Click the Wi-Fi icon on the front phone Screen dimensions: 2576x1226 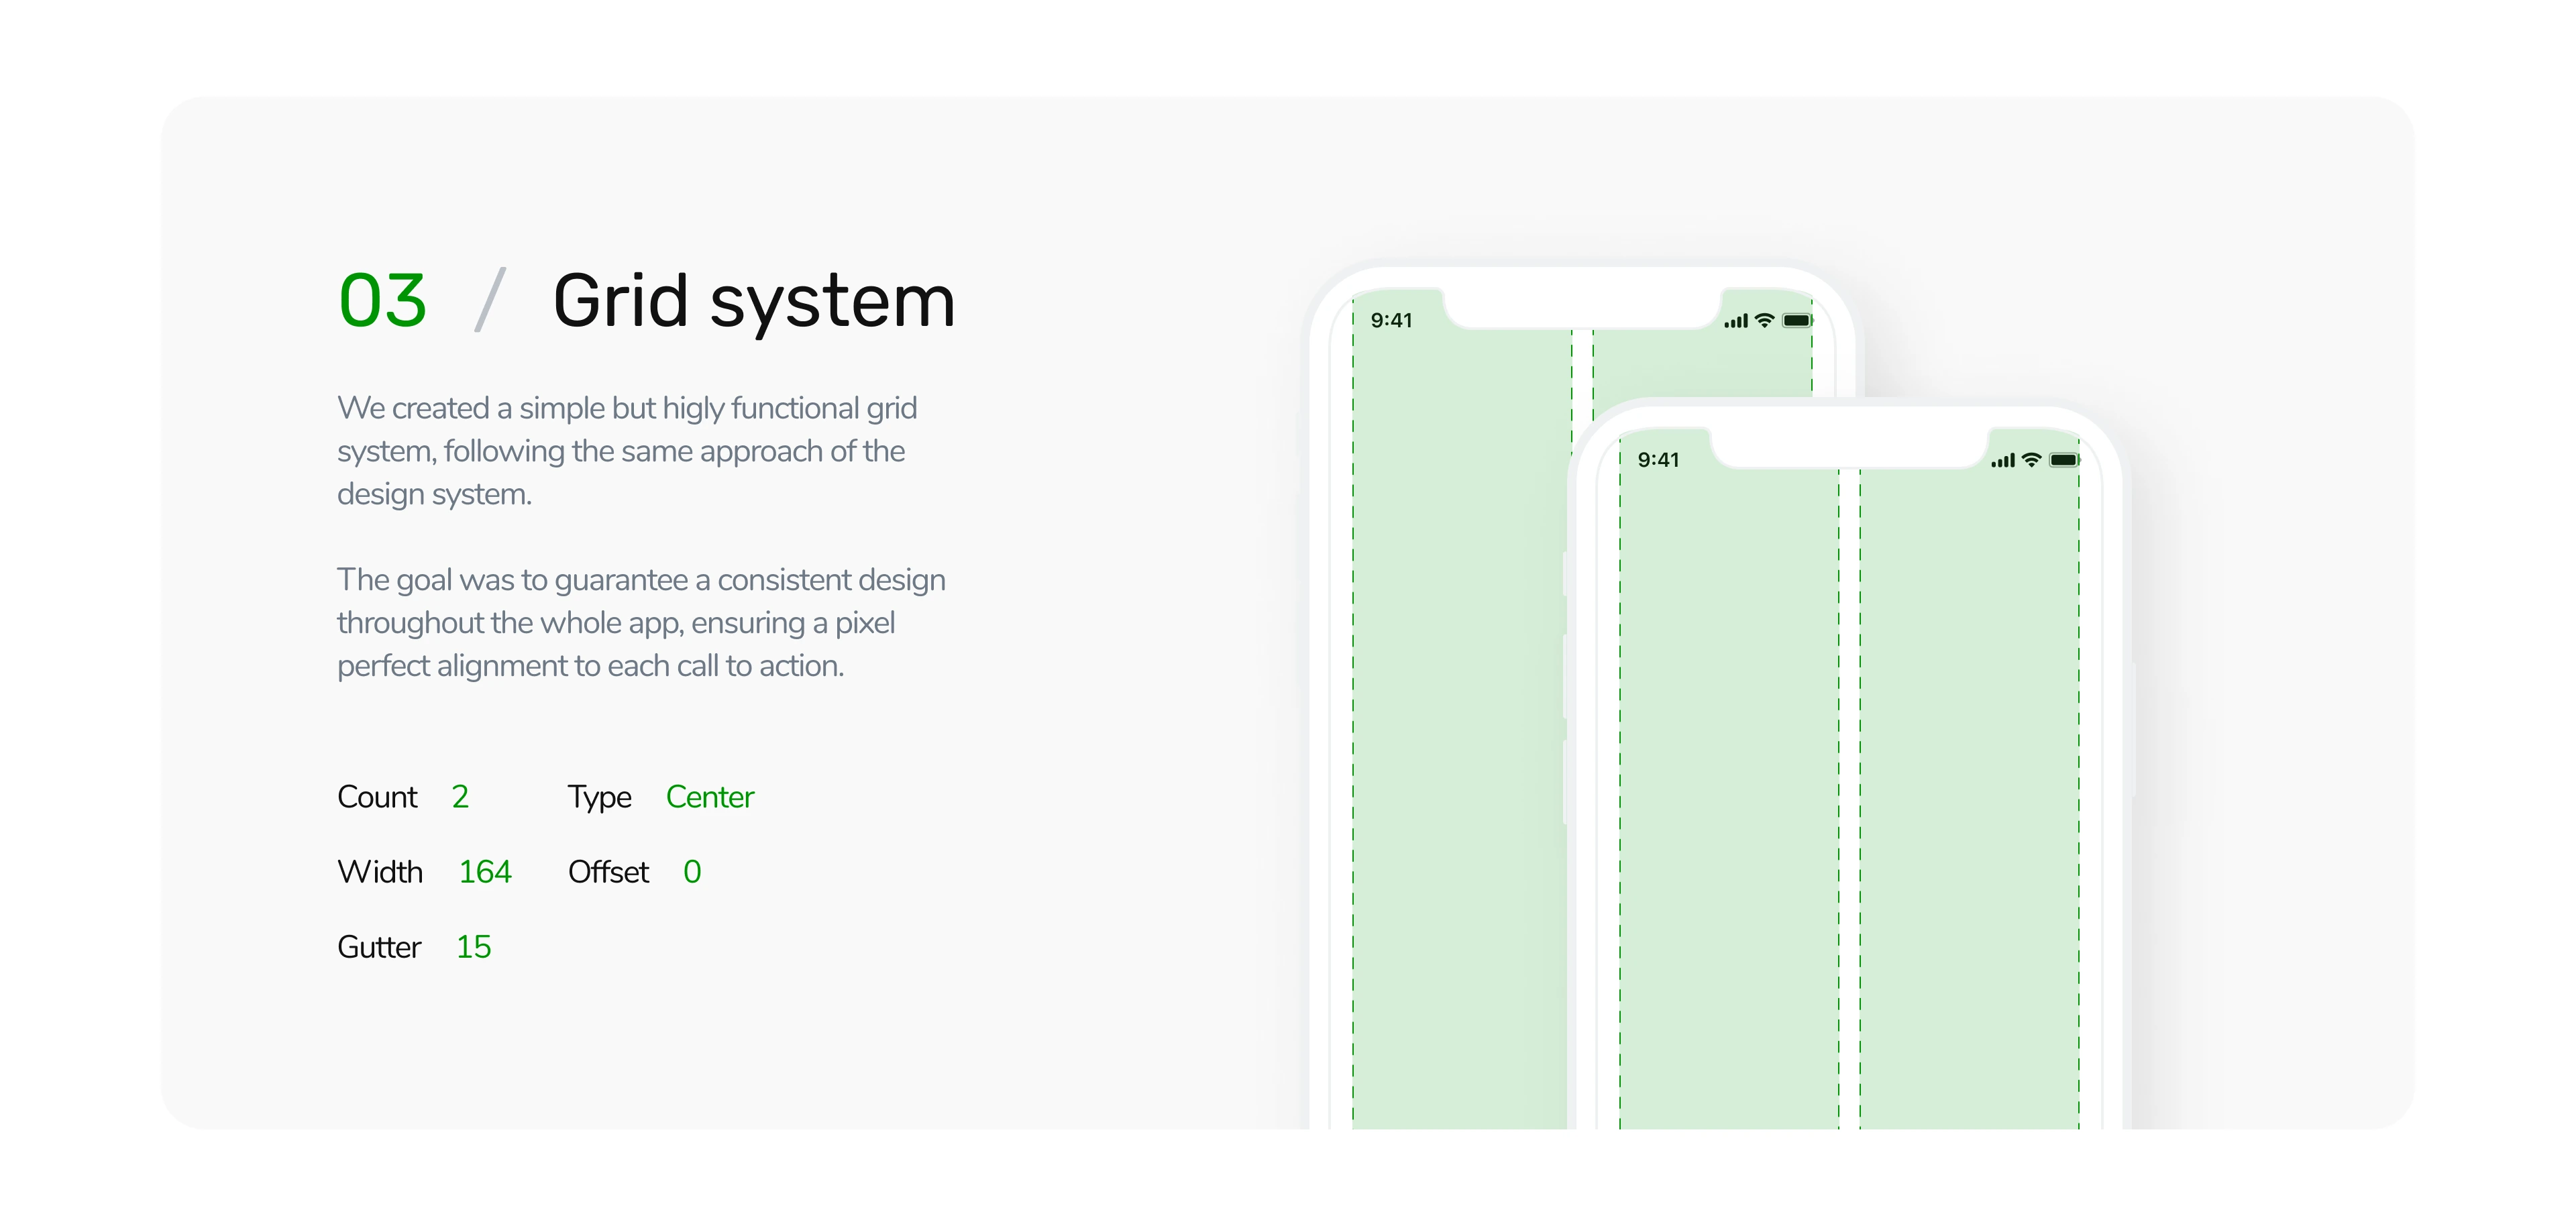pyautogui.click(x=2031, y=460)
